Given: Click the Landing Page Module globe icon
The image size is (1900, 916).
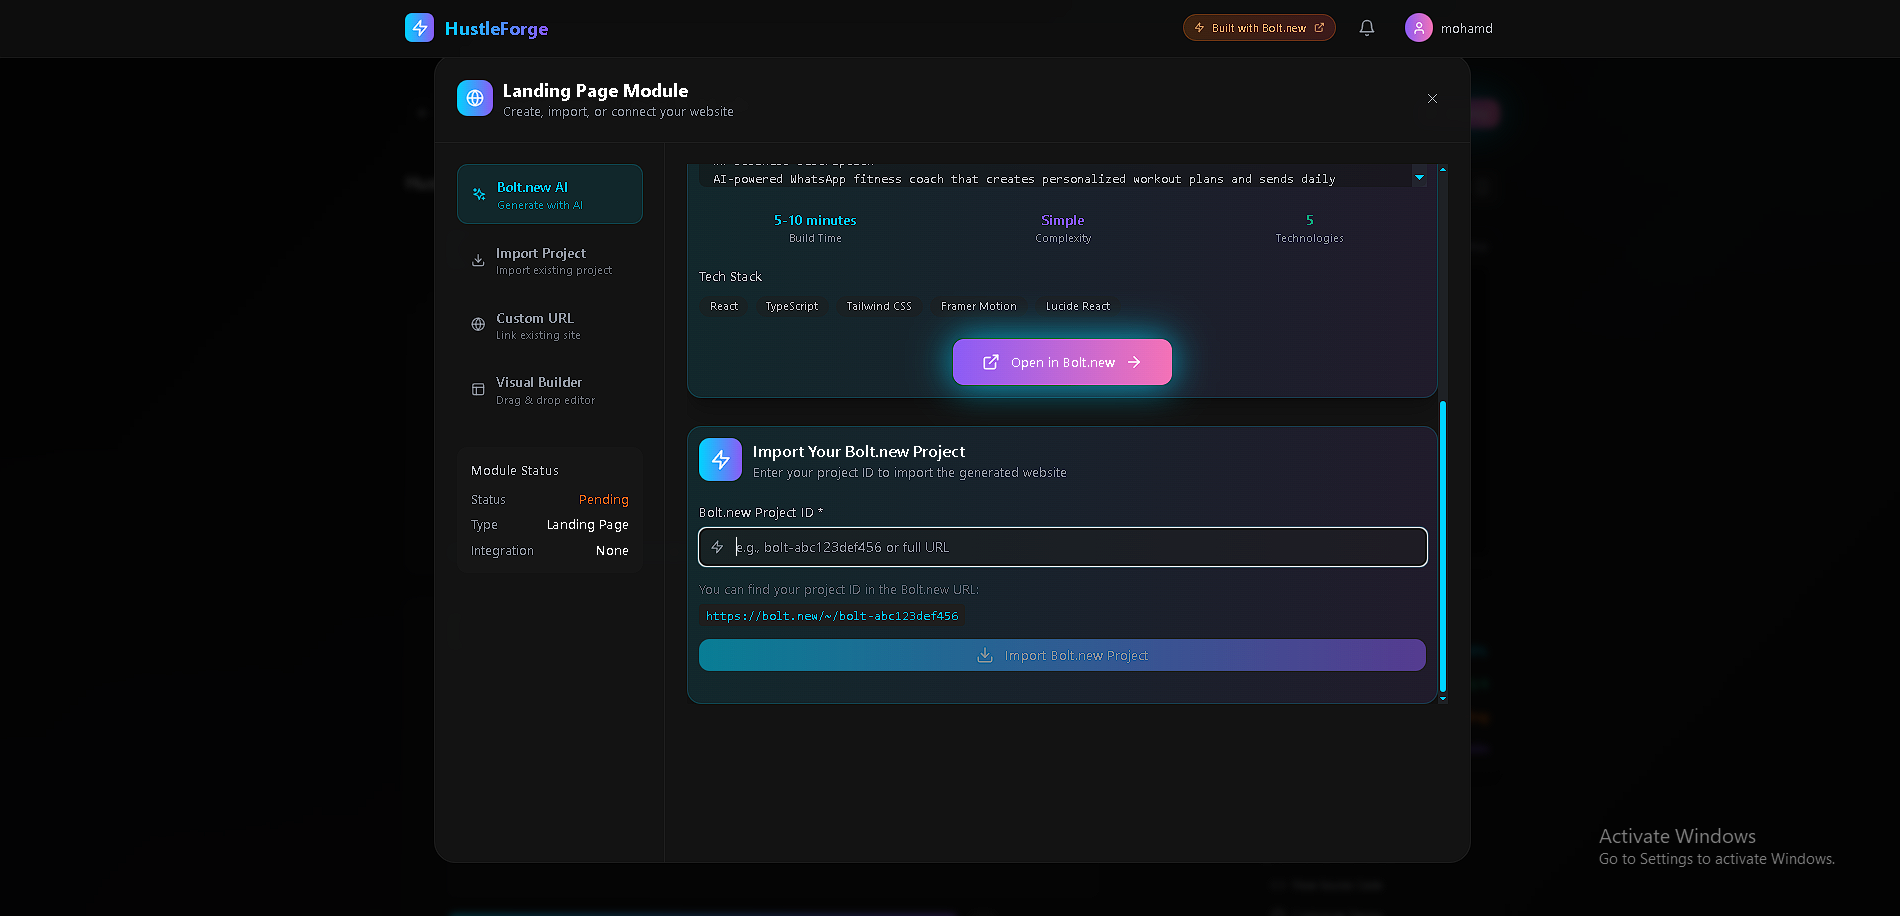Looking at the screenshot, I should [475, 98].
